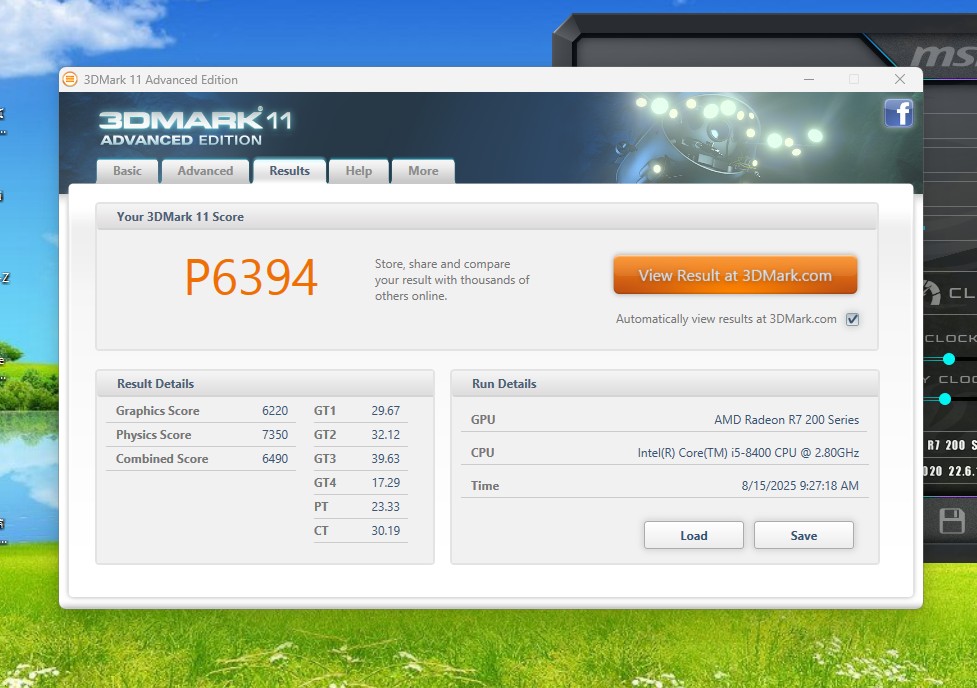Viewport: 977px width, 688px height.
Task: Click the orange P6394 score text
Action: (251, 278)
